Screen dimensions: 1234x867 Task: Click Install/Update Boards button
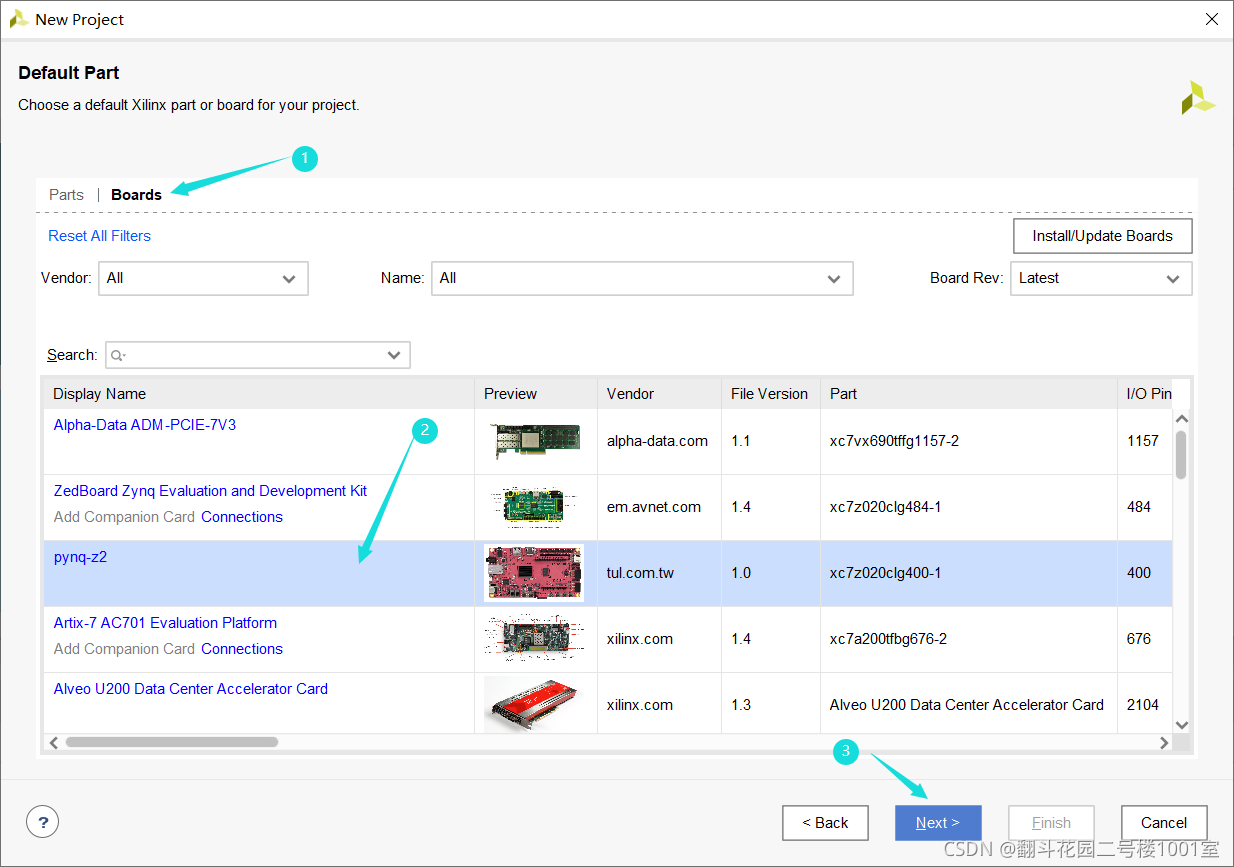(1102, 236)
